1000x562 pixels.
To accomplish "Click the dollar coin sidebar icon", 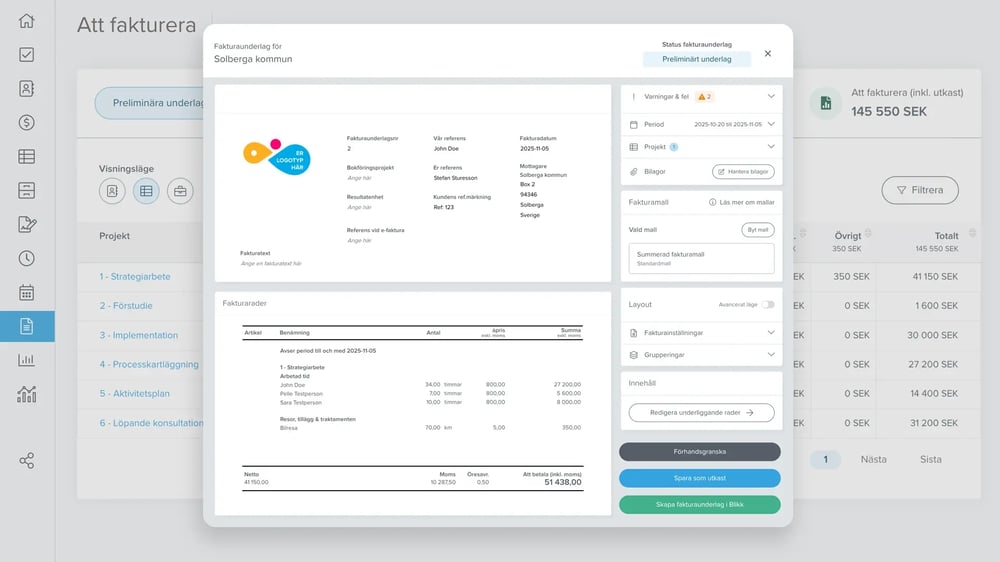I will [27, 123].
